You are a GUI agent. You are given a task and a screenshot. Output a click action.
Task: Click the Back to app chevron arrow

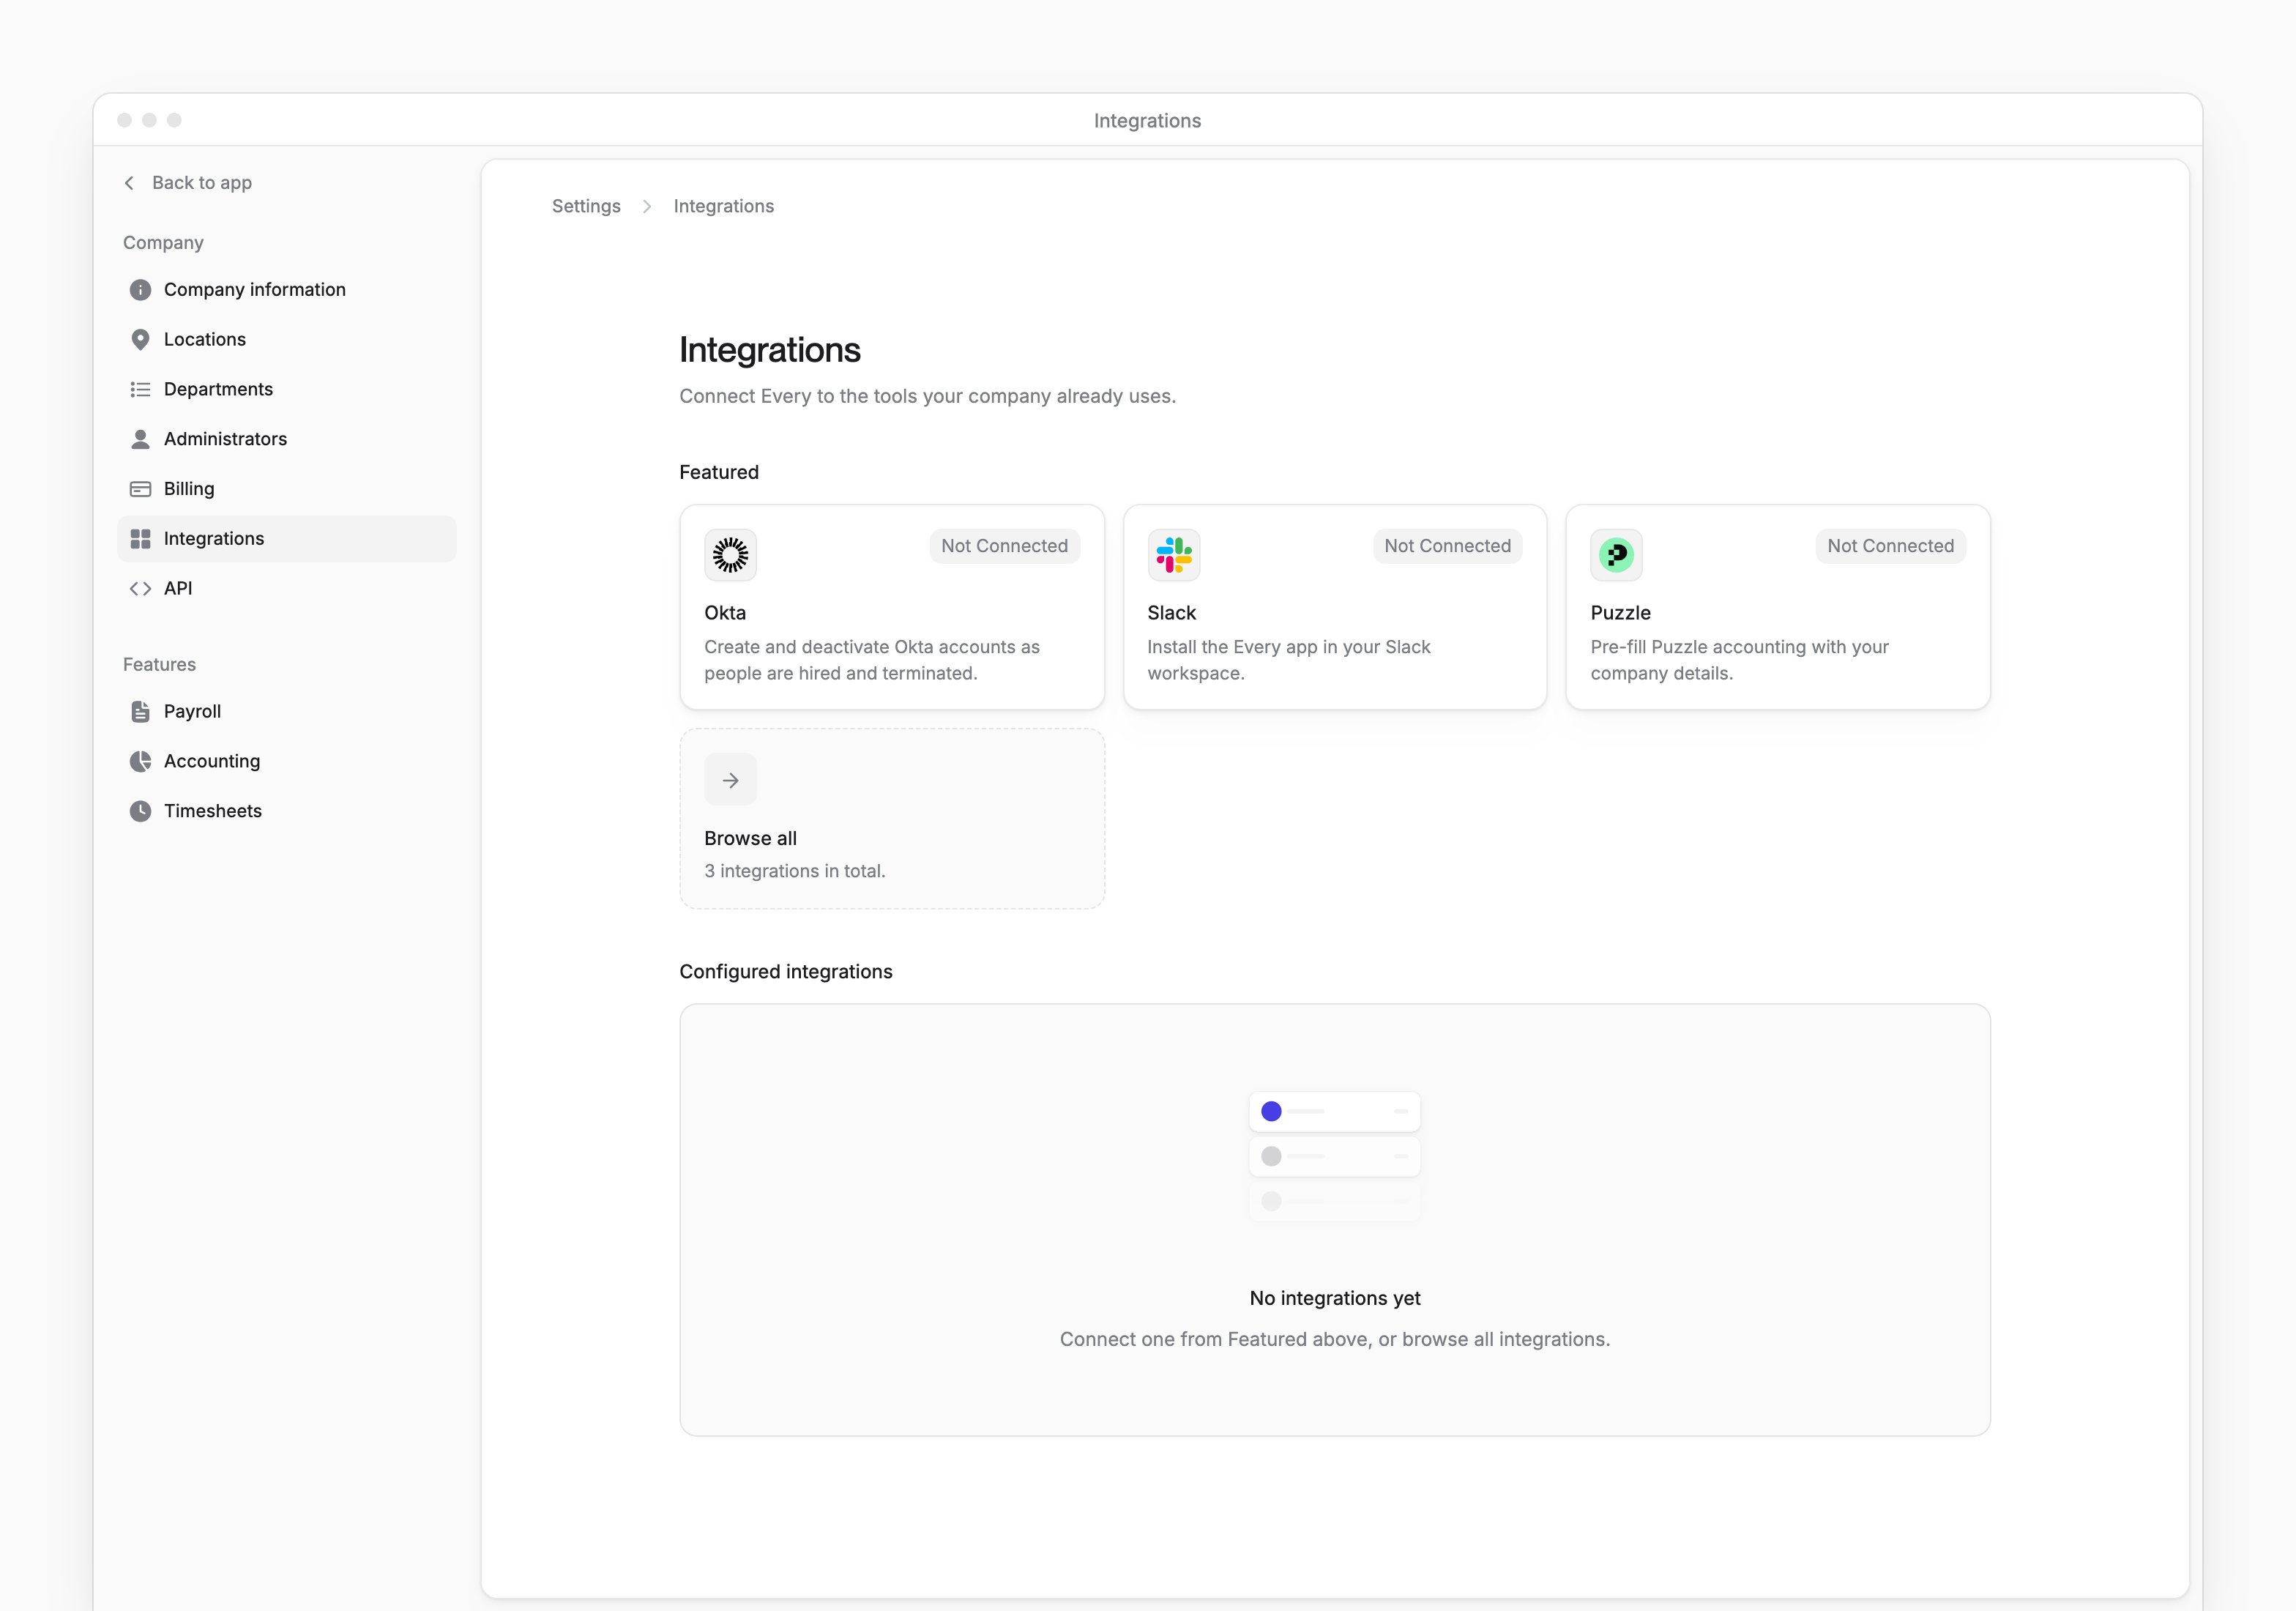(129, 183)
